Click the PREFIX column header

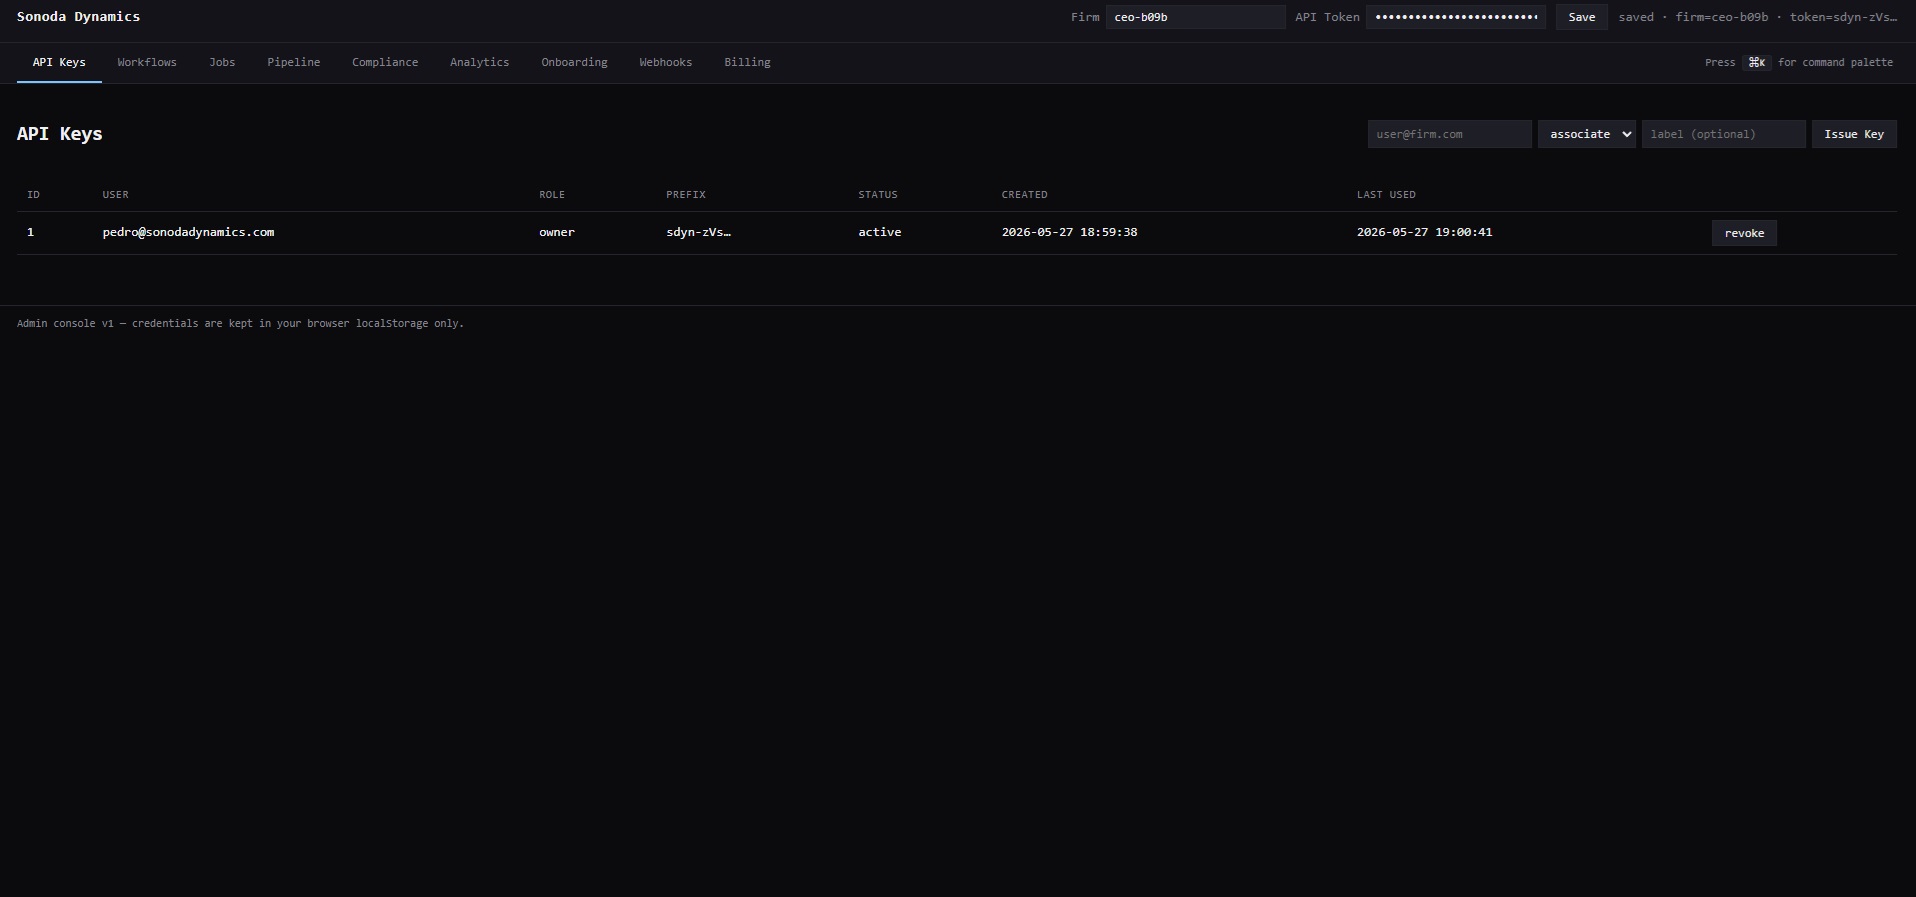686,195
